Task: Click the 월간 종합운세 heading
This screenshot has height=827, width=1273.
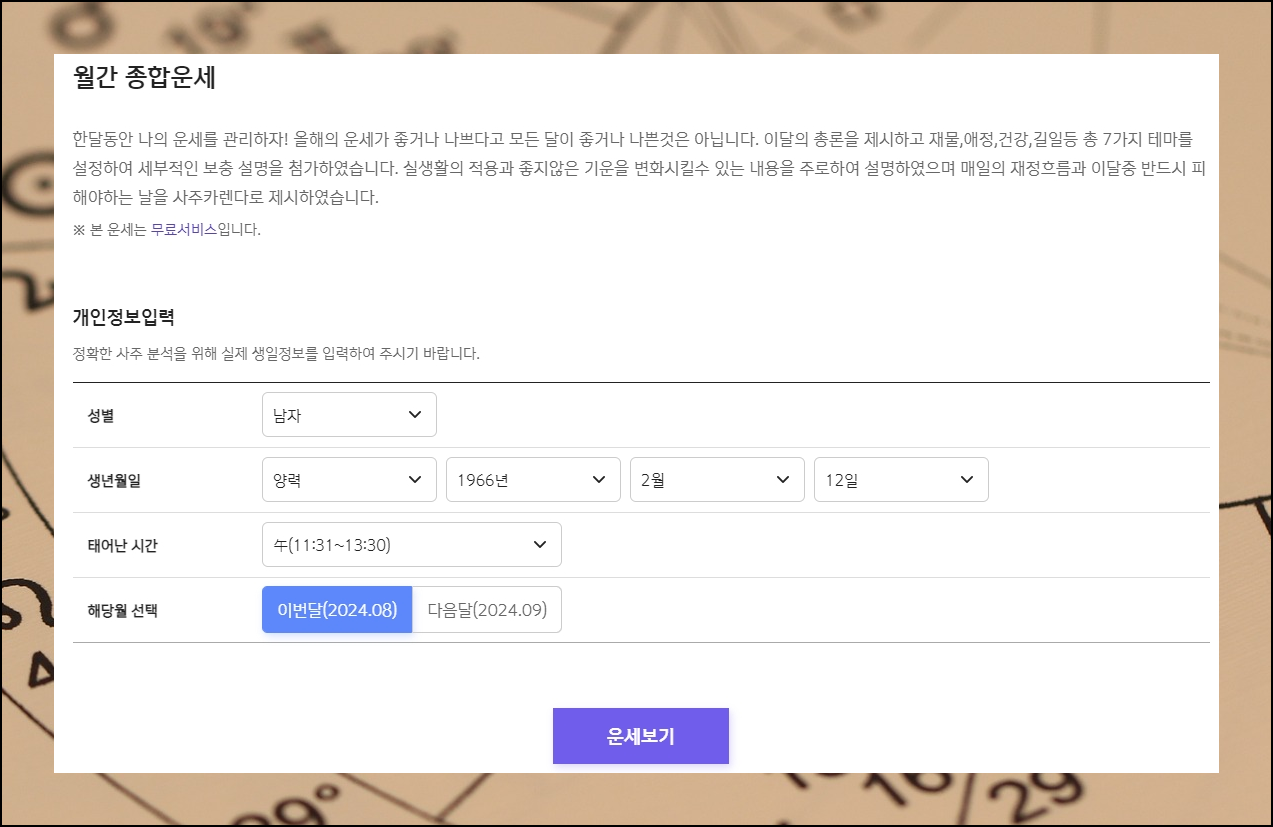Action: tap(144, 78)
